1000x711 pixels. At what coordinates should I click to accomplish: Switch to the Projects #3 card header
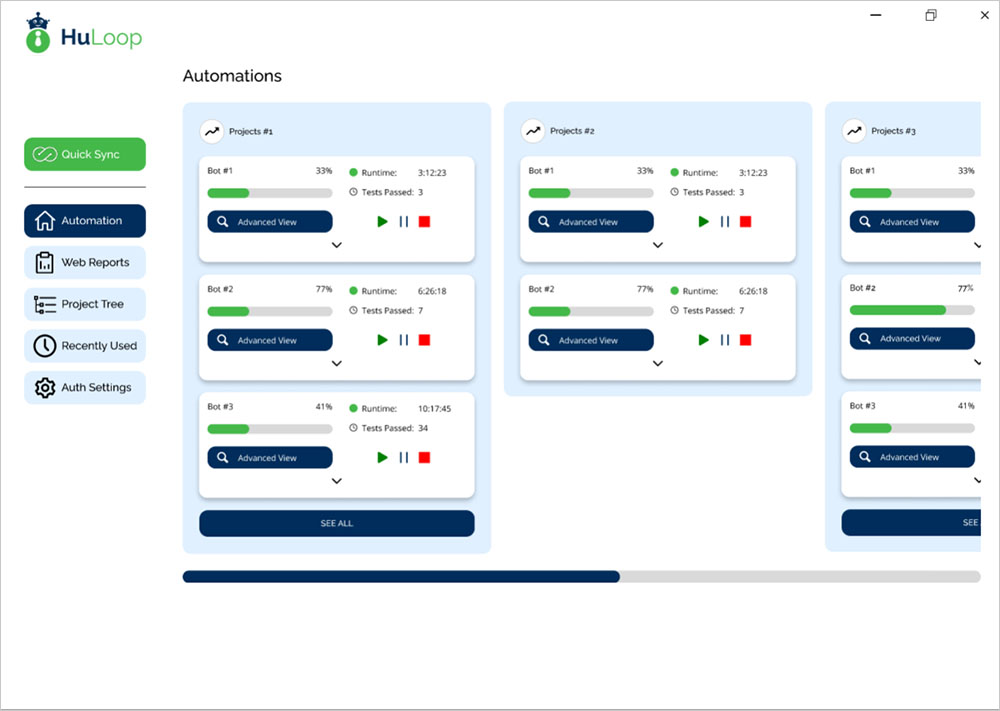[x=894, y=130]
